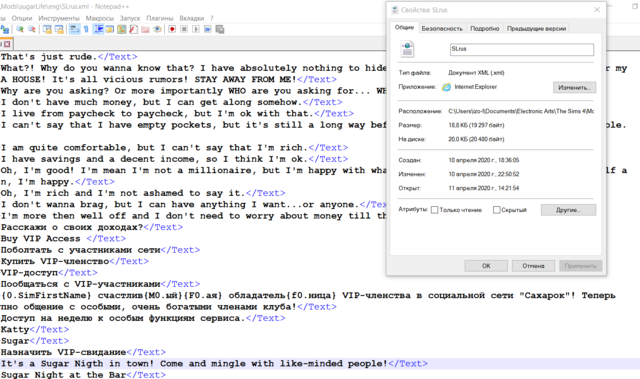Click the Zoom Out magnifier icon
Image resolution: width=640 pixels, height=379 pixels.
[32, 29]
